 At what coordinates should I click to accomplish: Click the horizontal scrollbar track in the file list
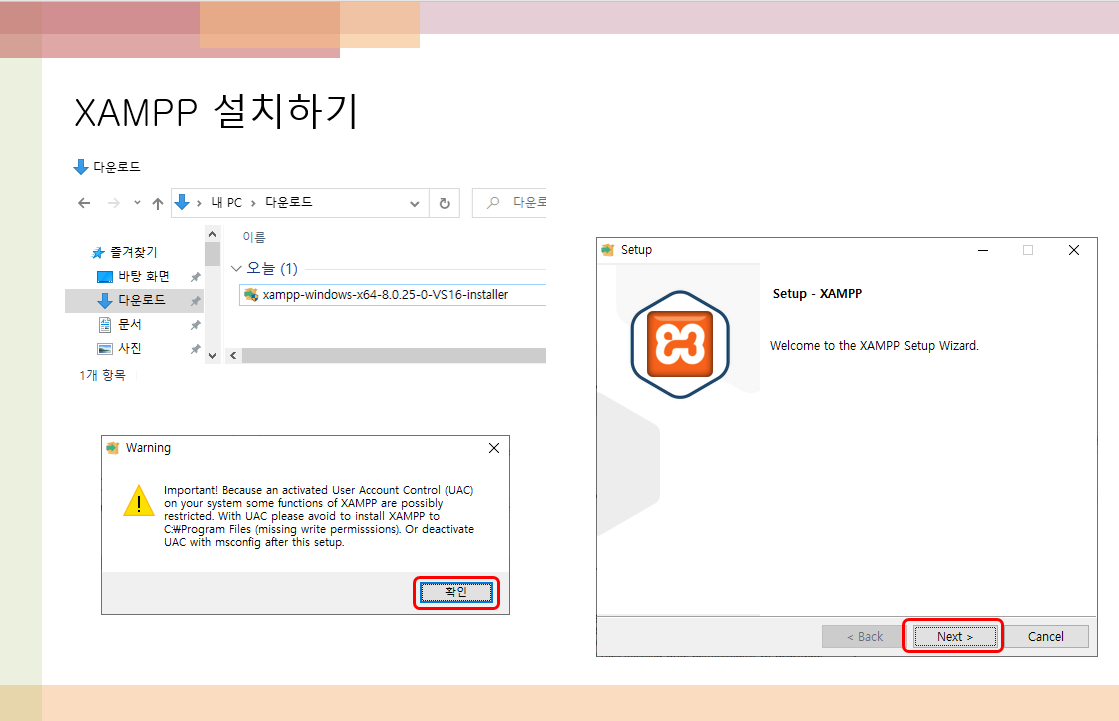coord(394,356)
